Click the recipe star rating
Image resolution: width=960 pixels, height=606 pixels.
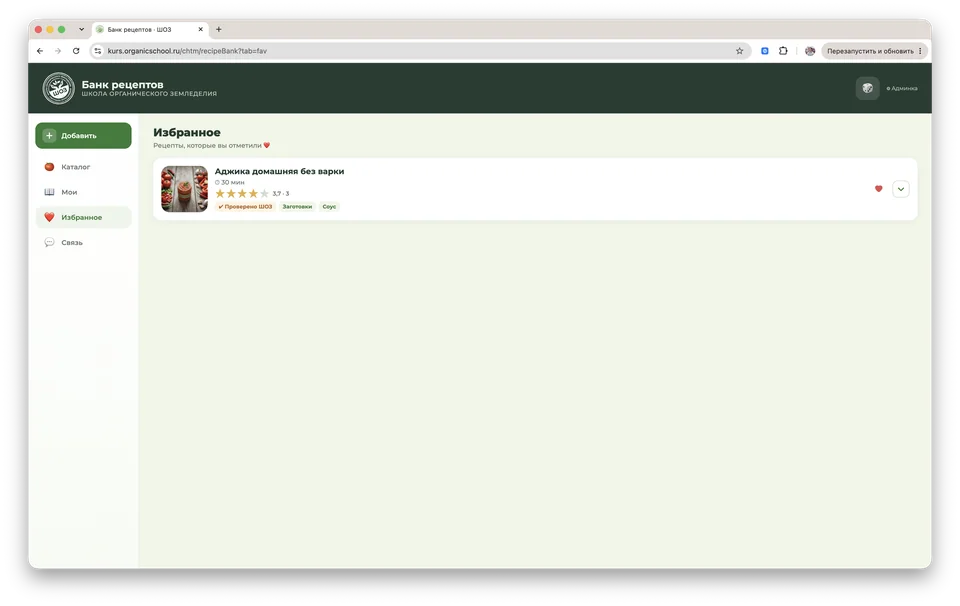242,193
